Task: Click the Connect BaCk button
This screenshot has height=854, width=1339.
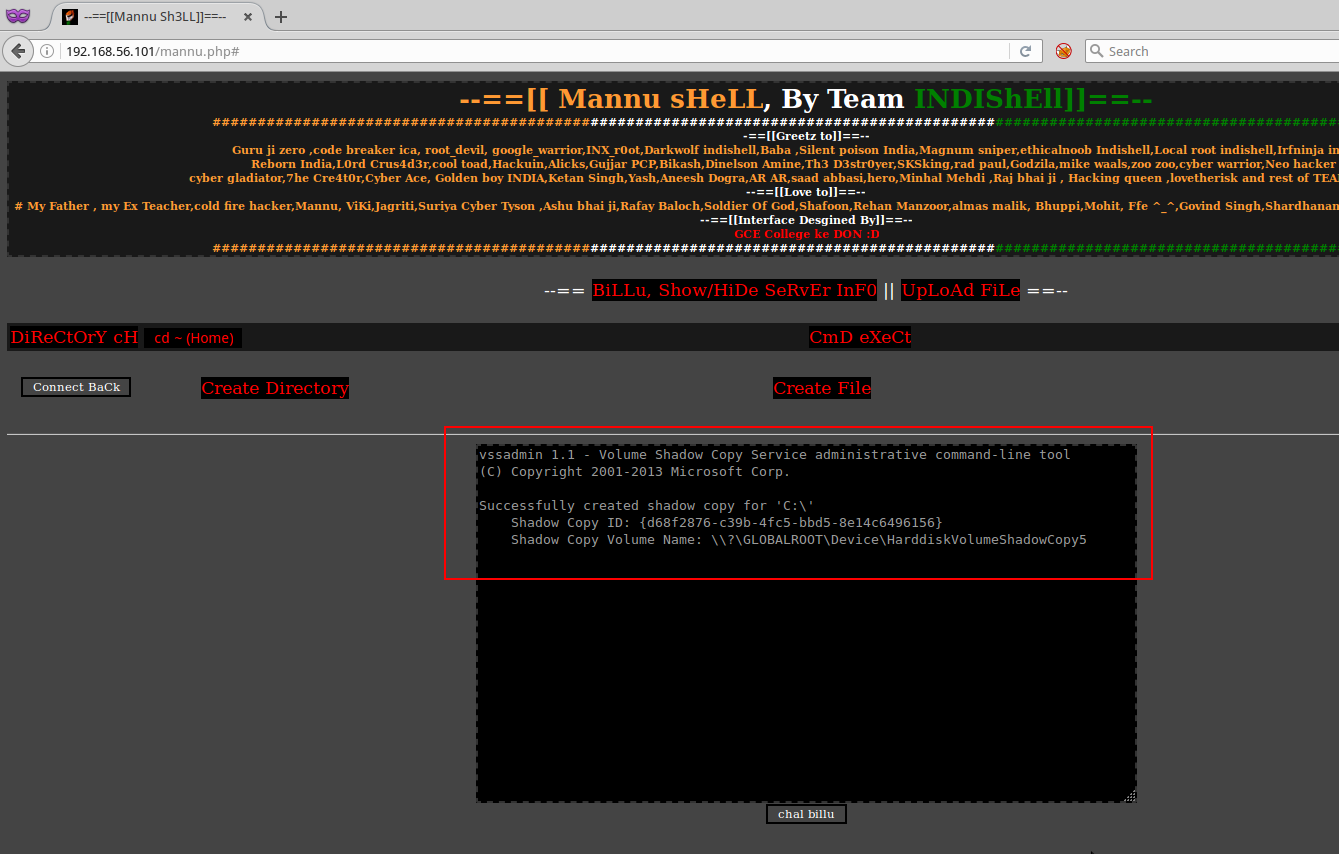Action: [76, 387]
